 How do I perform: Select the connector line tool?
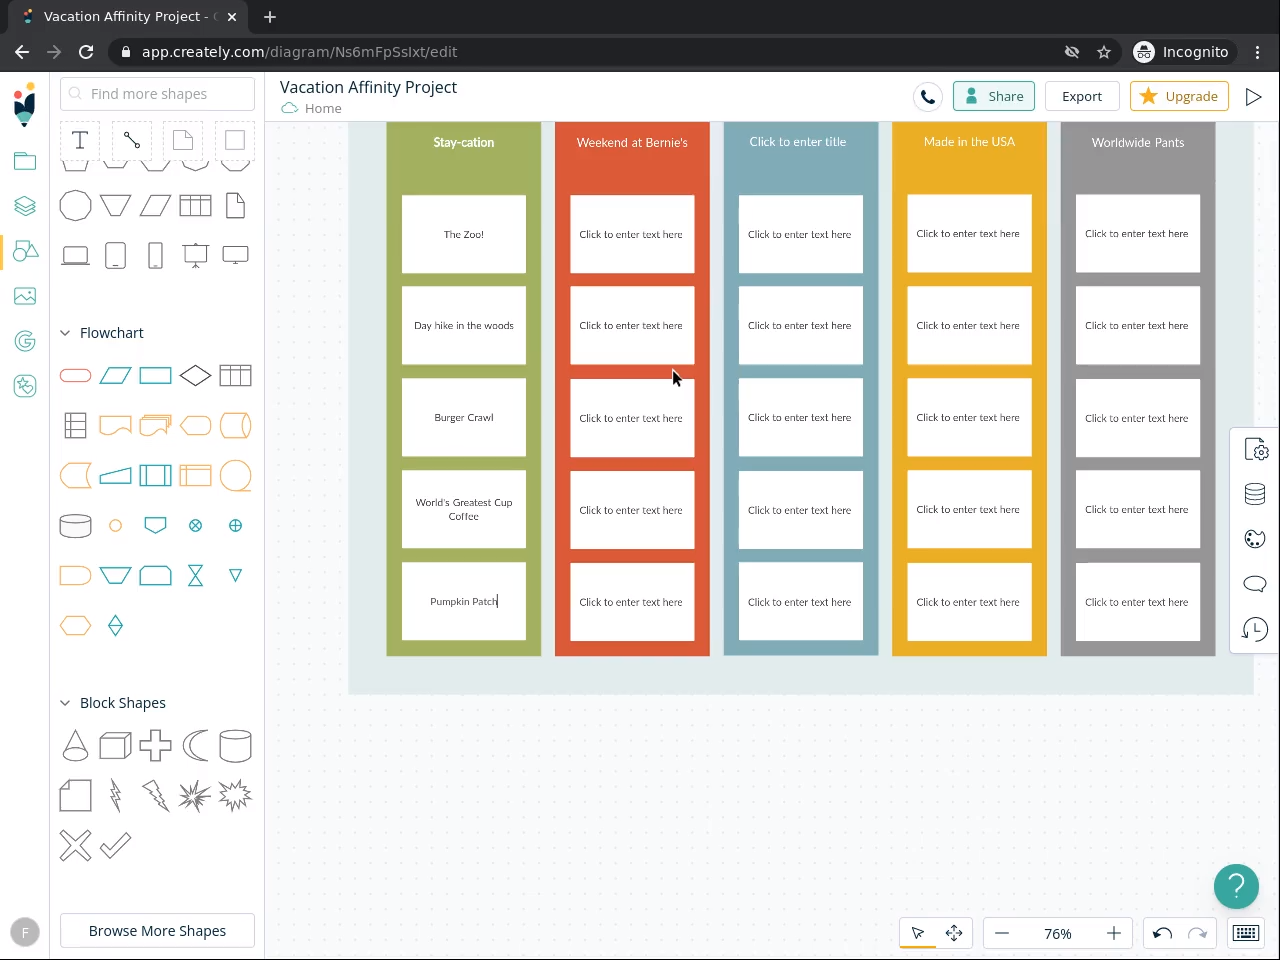pyautogui.click(x=132, y=140)
